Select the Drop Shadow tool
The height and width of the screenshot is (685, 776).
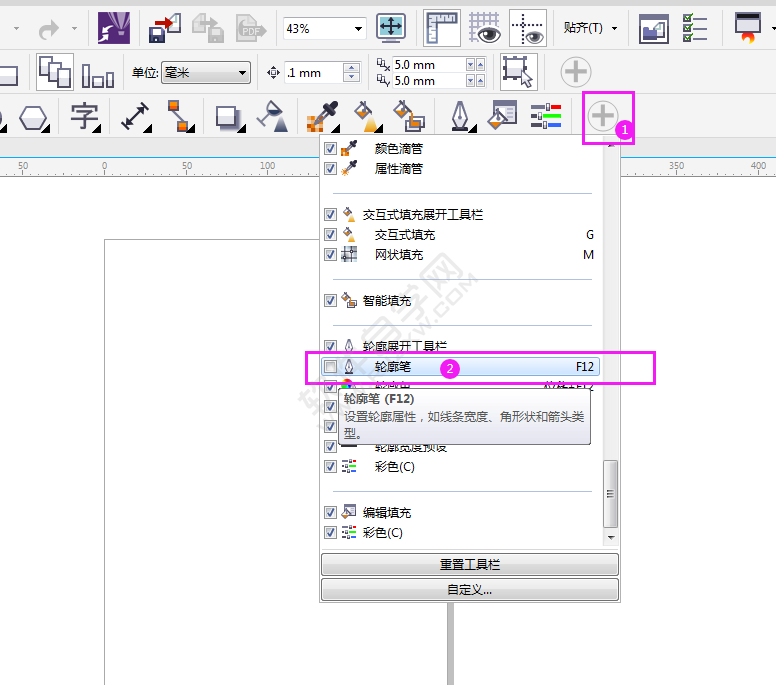click(x=229, y=118)
